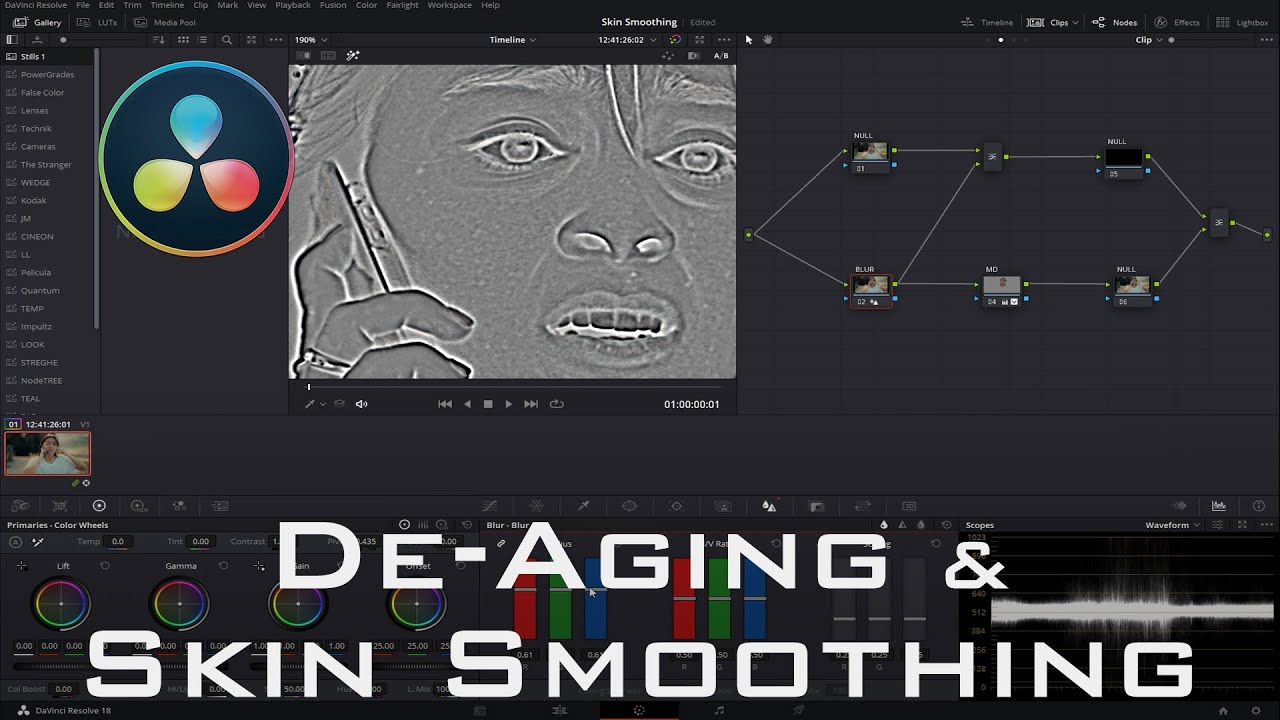Click the Gallery button
Screen dimensions: 1280x720
point(37,22)
